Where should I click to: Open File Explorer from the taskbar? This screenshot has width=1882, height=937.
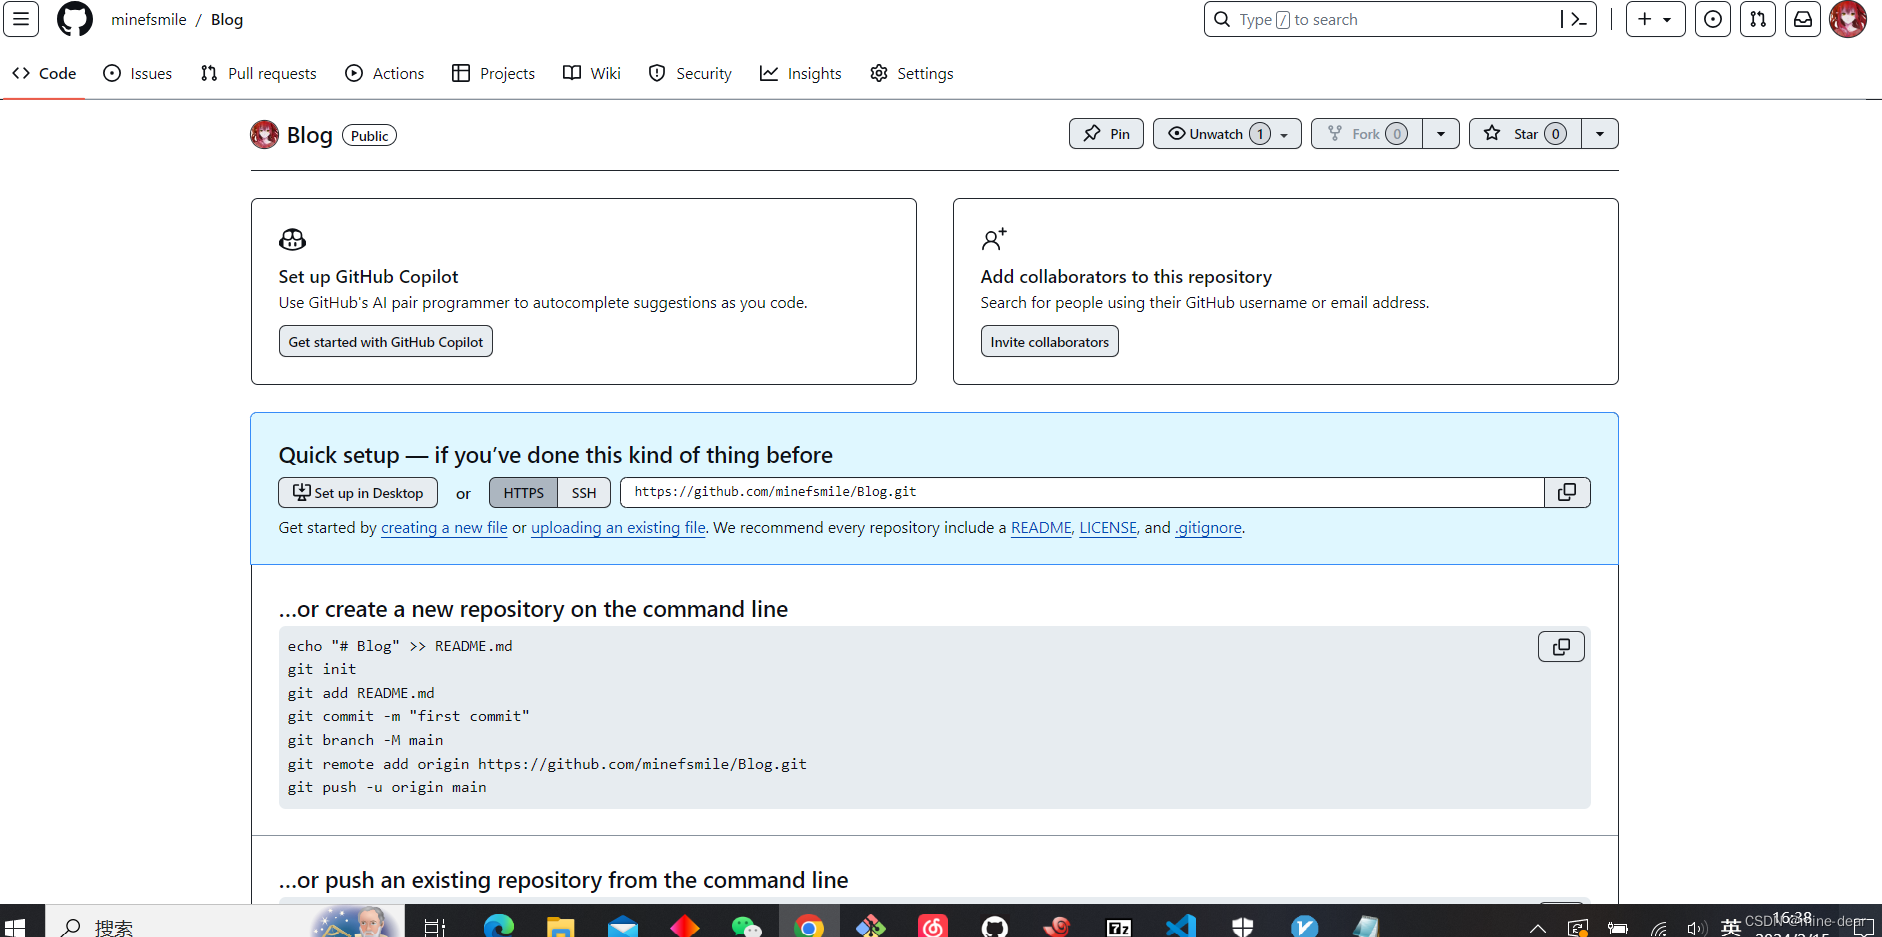point(560,927)
